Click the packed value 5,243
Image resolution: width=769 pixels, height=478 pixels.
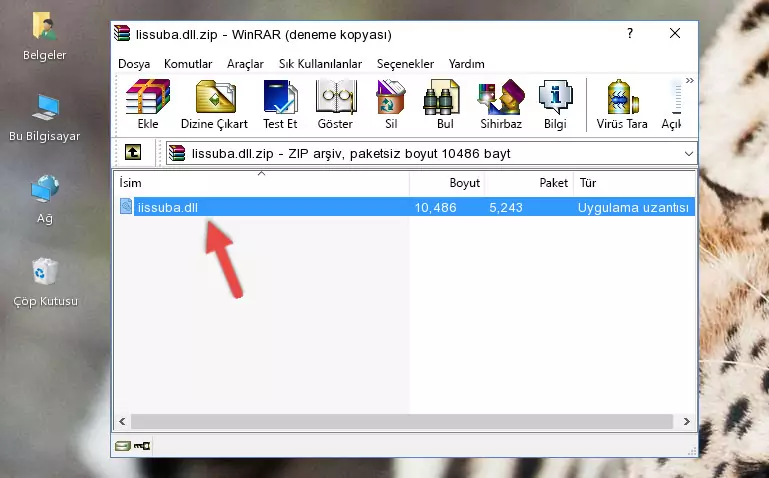pyautogui.click(x=506, y=207)
